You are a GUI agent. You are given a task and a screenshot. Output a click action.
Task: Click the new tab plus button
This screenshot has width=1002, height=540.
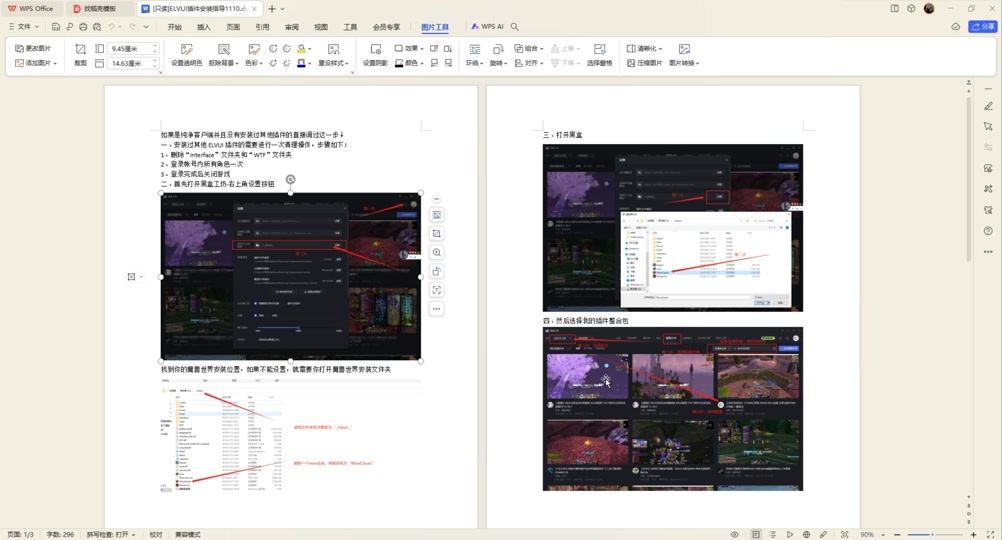pos(272,9)
